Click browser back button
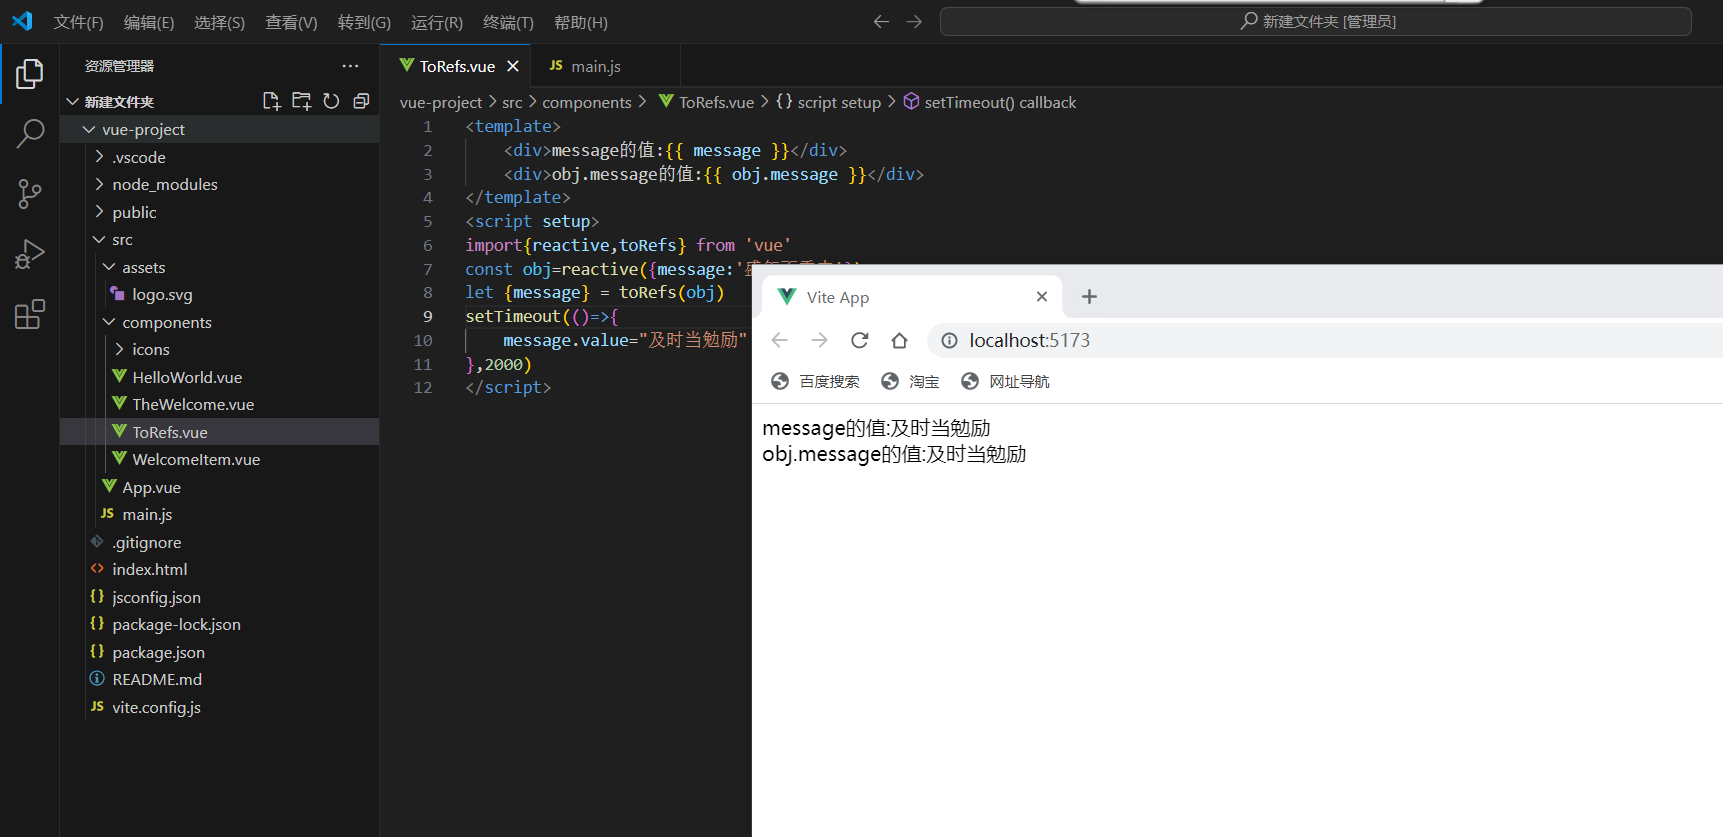Image resolution: width=1723 pixels, height=837 pixels. pos(780,340)
